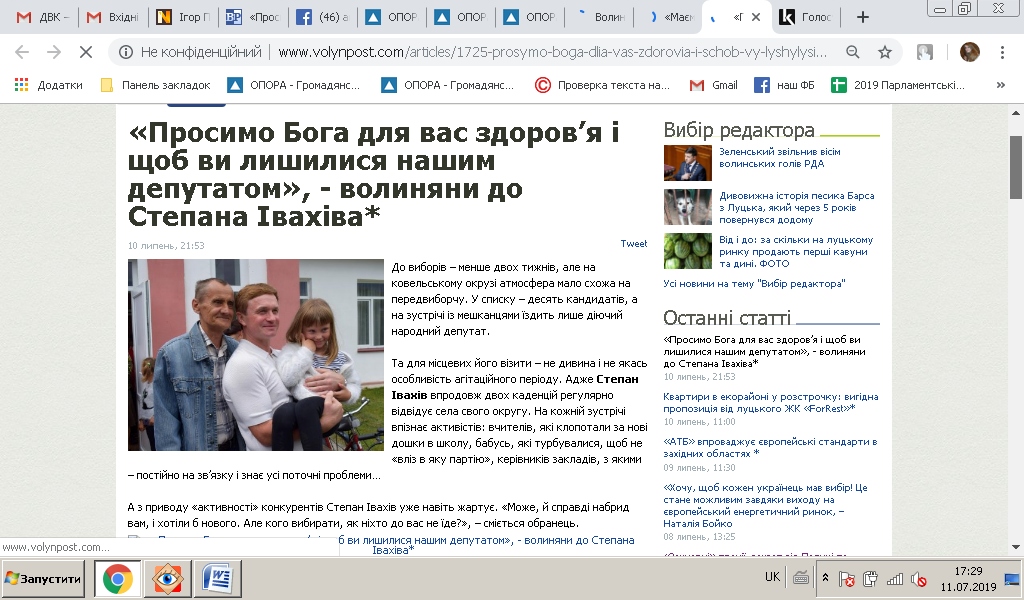The image size is (1024, 600).
Task: Click the power plug tray icon
Action: (x=870, y=578)
